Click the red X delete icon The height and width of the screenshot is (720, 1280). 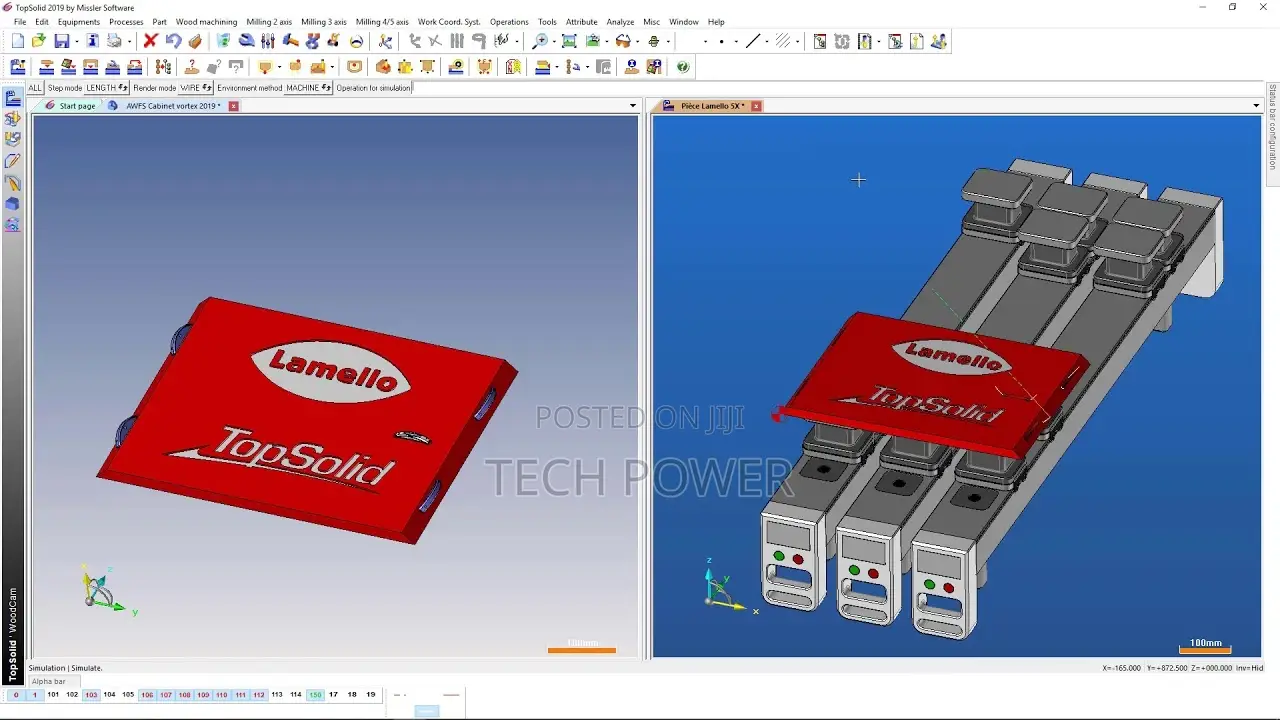click(x=150, y=41)
